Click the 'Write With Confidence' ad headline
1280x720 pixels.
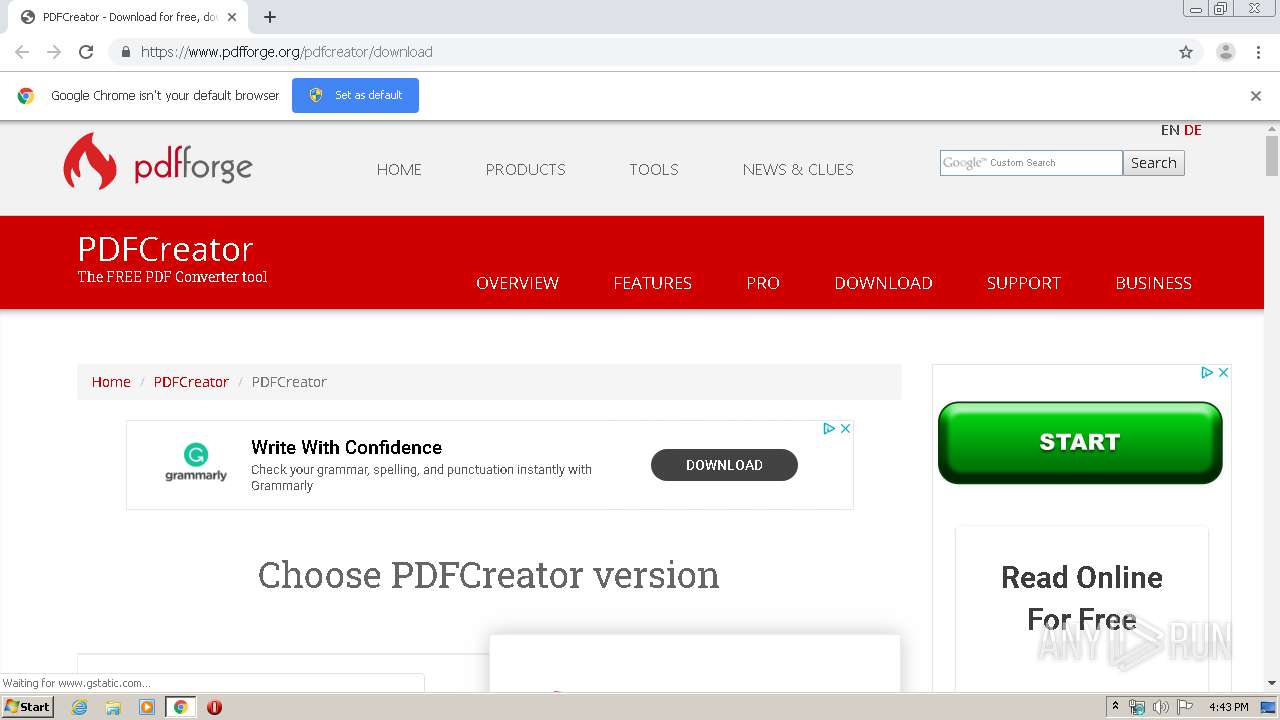346,447
